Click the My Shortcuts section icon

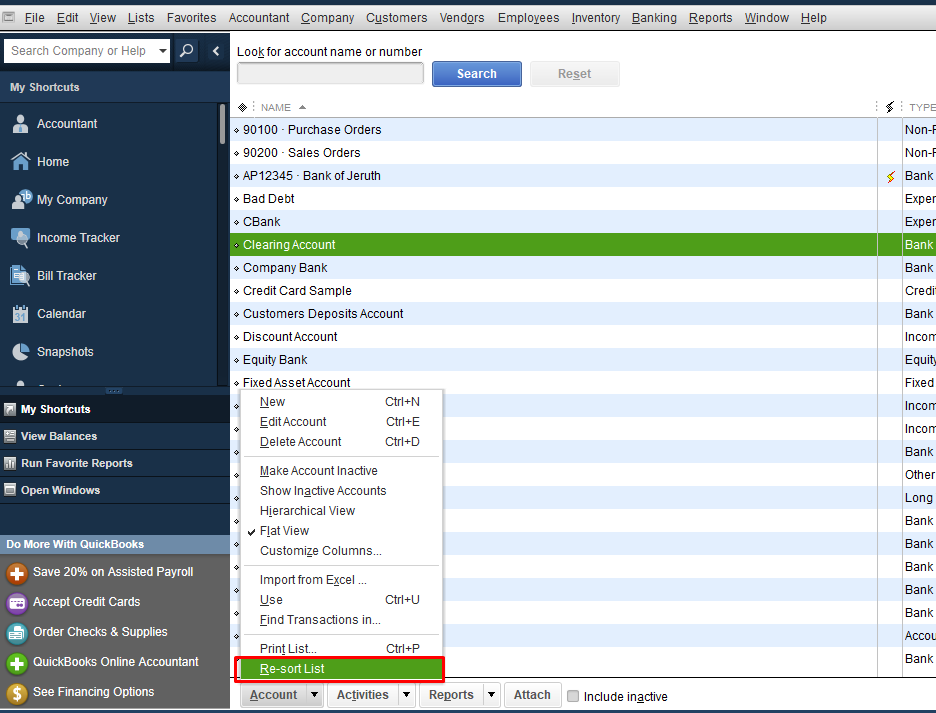coord(10,409)
